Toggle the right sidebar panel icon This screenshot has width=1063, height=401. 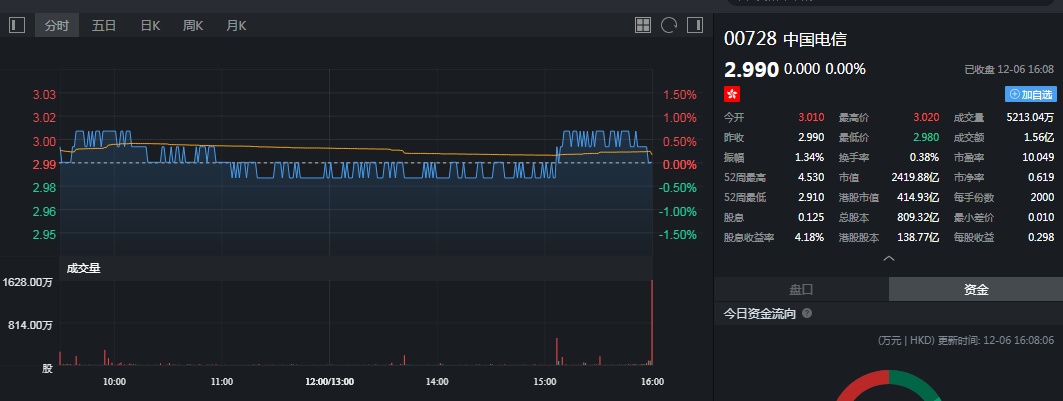[695, 25]
